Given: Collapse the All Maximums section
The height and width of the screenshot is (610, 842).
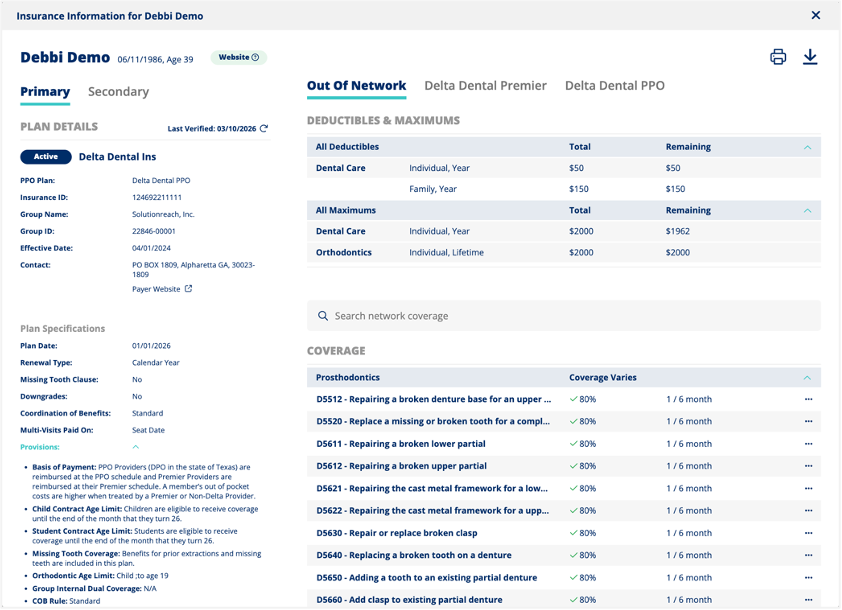Looking at the screenshot, I should click(807, 210).
